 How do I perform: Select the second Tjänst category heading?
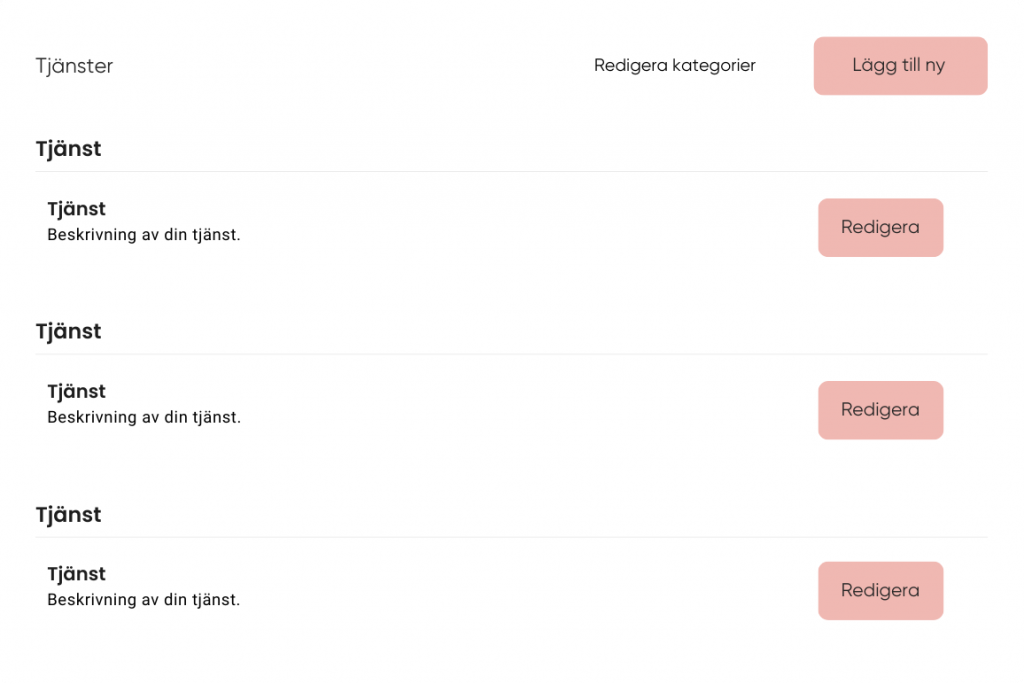point(68,331)
